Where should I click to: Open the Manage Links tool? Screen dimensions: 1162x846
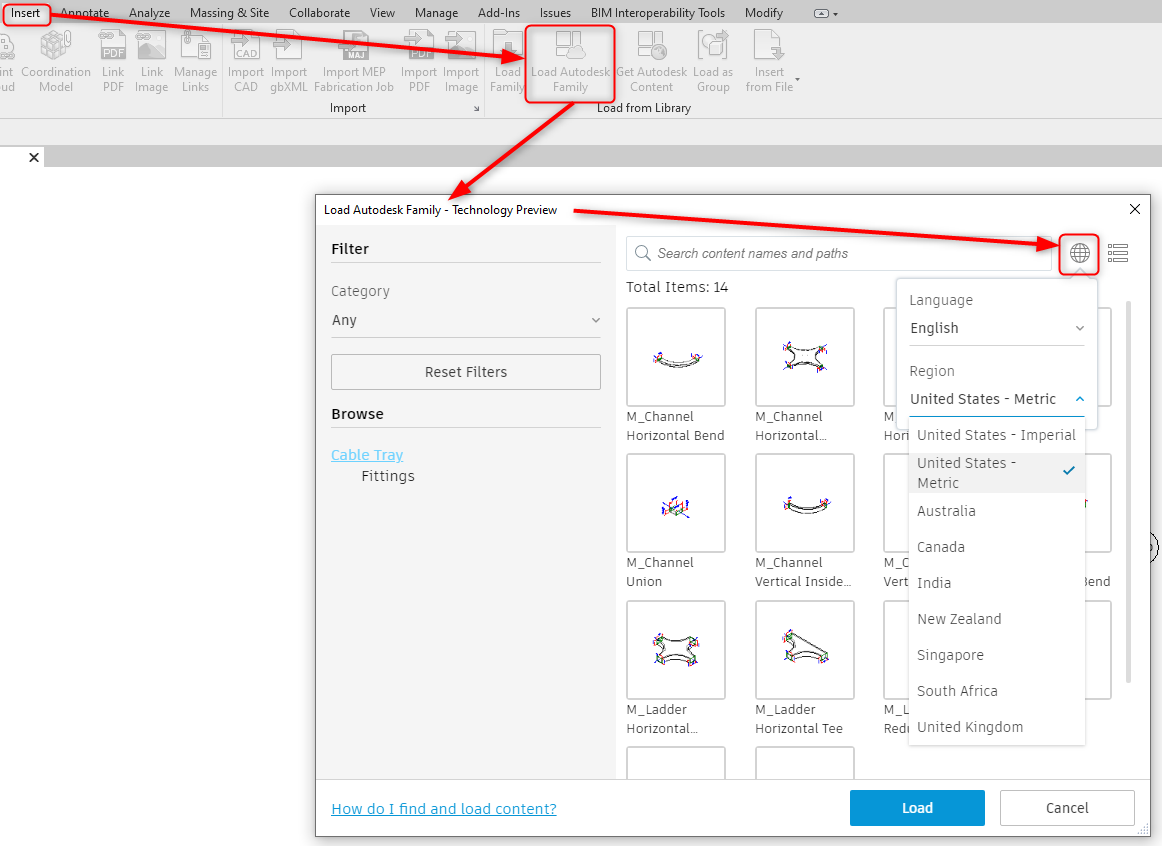click(x=195, y=60)
